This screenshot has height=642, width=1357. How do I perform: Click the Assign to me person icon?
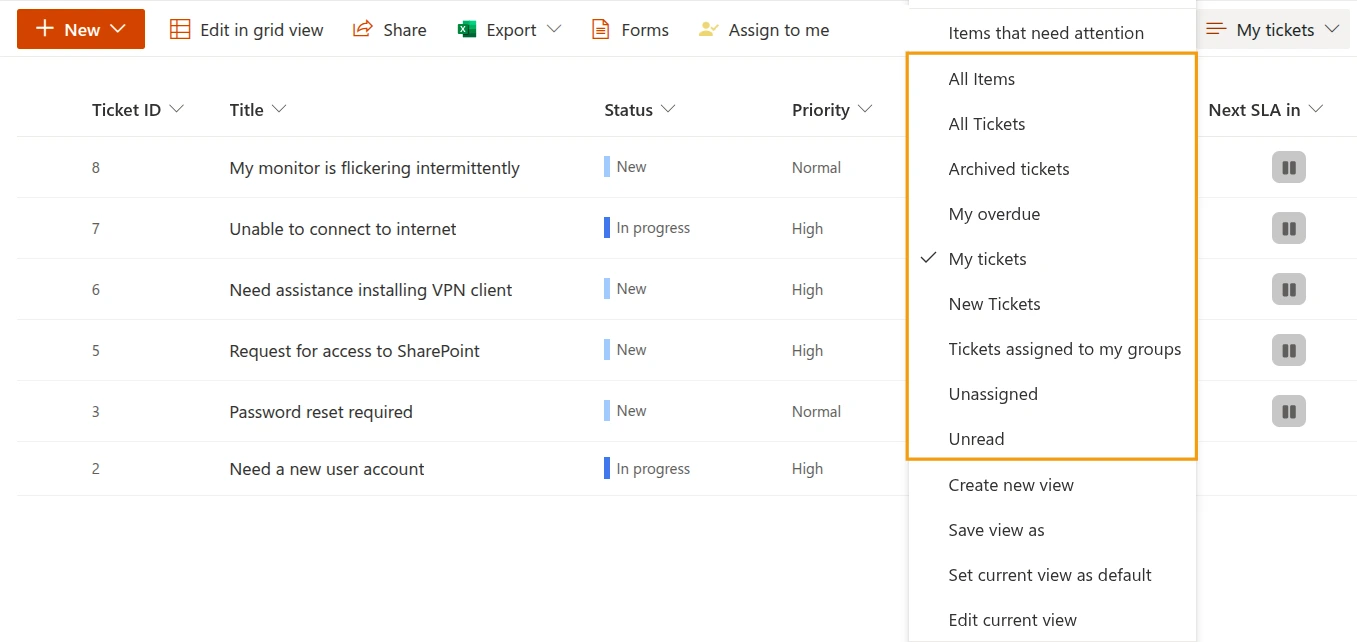(x=709, y=30)
